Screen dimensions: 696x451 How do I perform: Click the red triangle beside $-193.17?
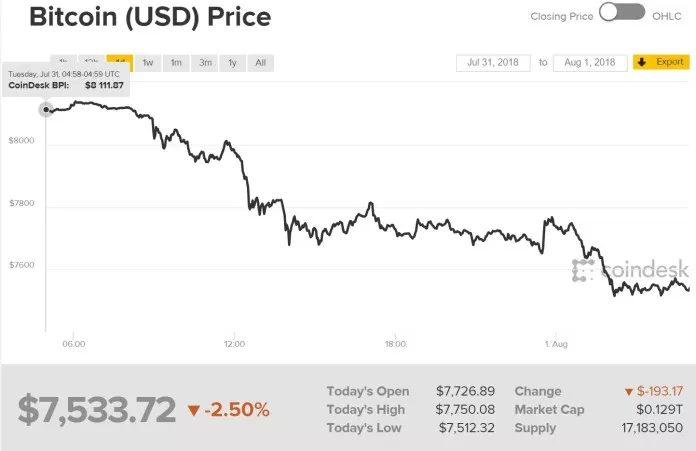(628, 391)
